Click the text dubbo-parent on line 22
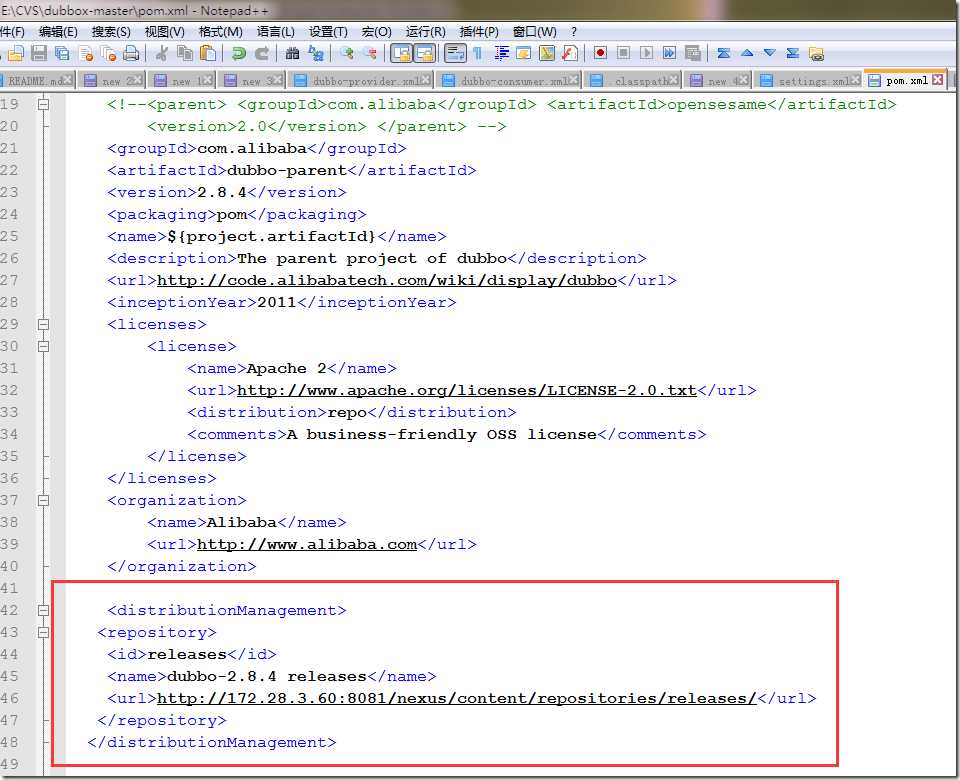This screenshot has height=780, width=960. tap(287, 170)
